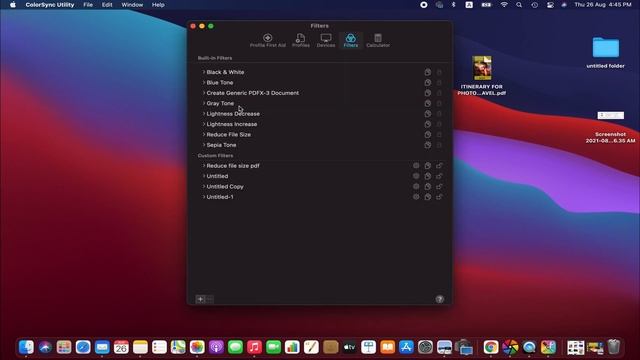This screenshot has height=360, width=640.
Task: Duplicate the Reduce file size pdf filter
Action: pyautogui.click(x=427, y=166)
